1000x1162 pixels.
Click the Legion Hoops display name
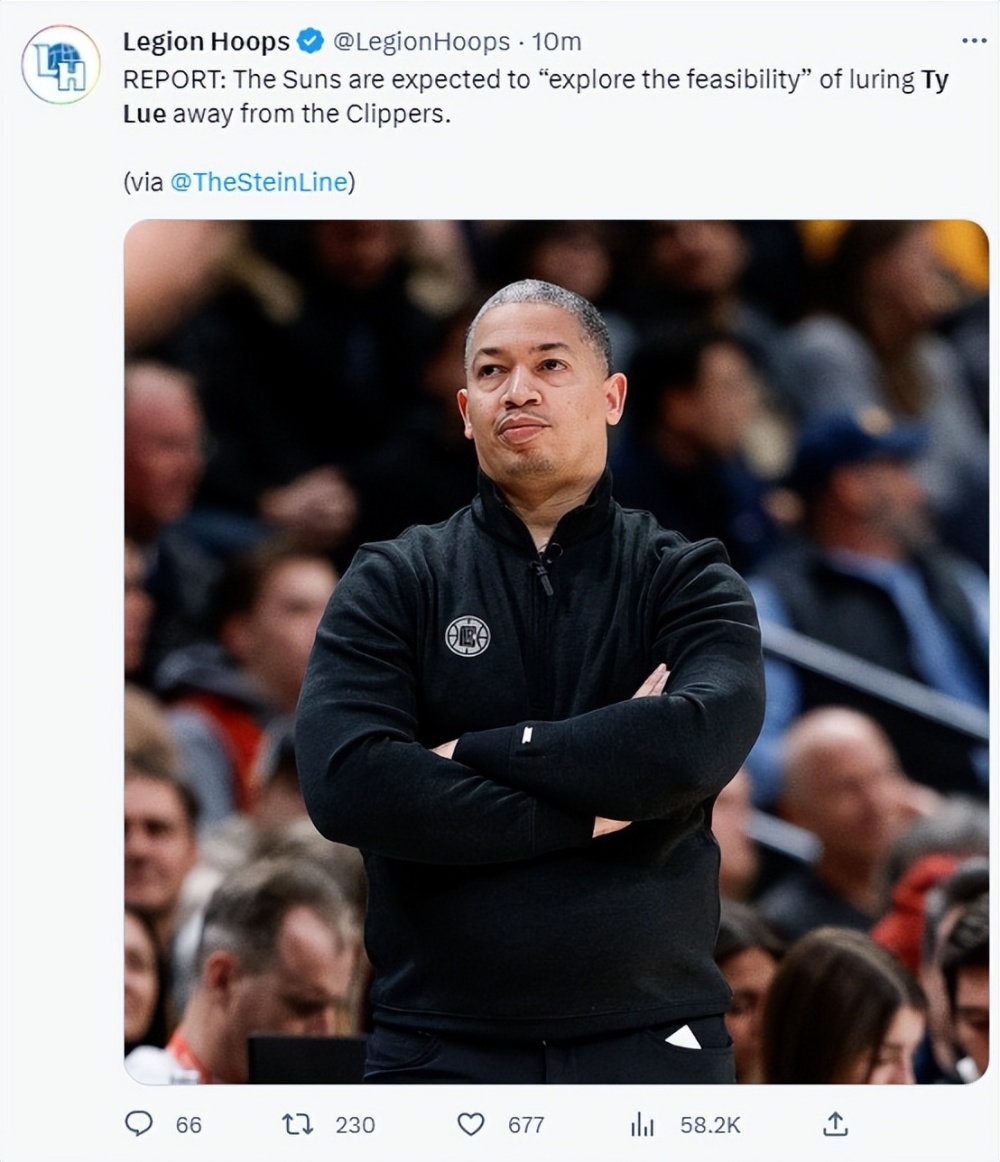(x=206, y=42)
